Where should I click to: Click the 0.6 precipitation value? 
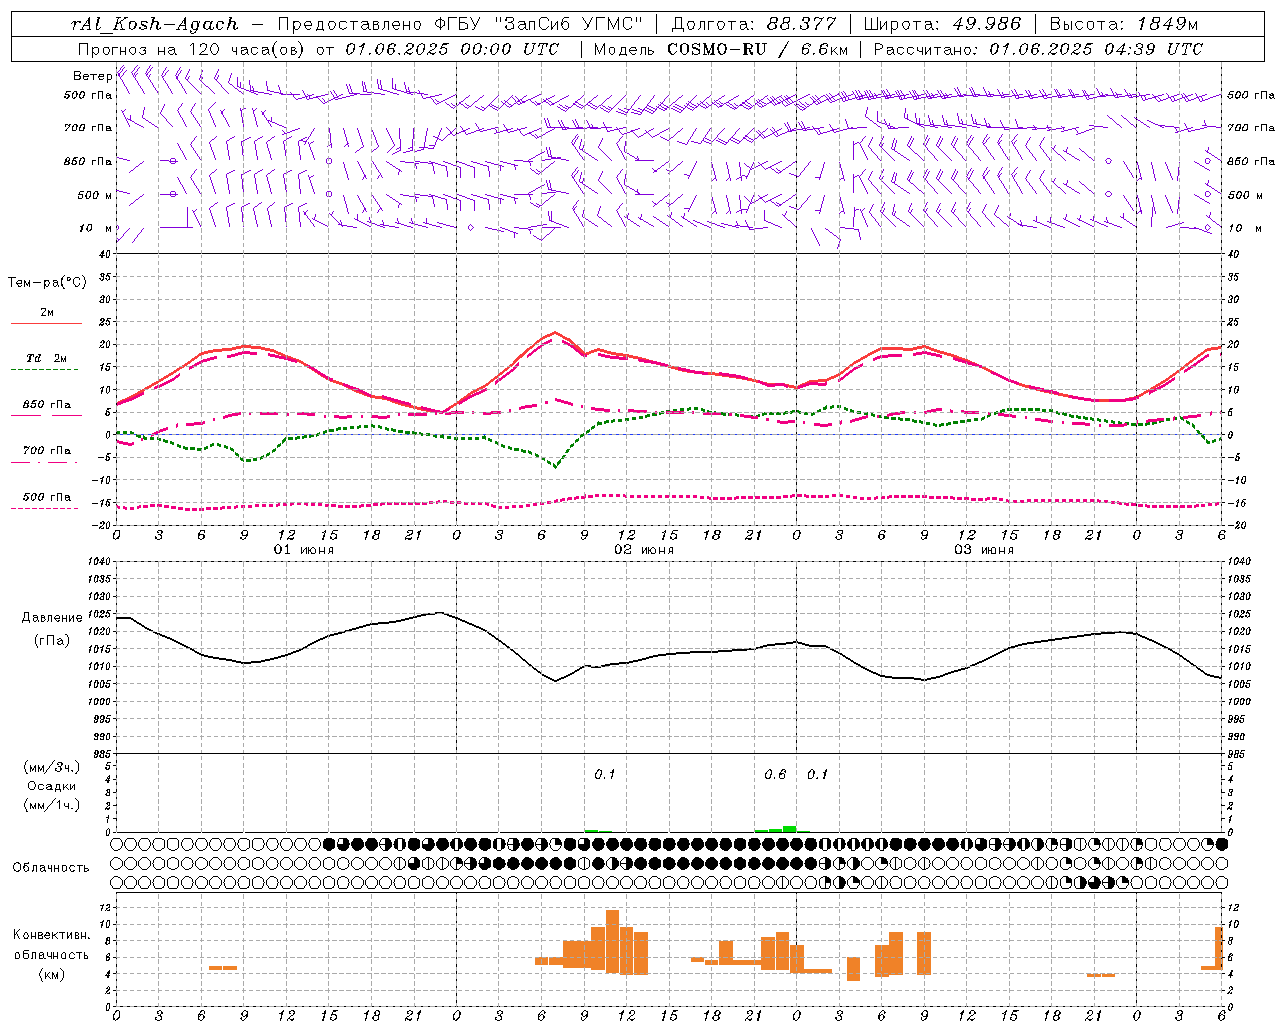click(x=775, y=774)
